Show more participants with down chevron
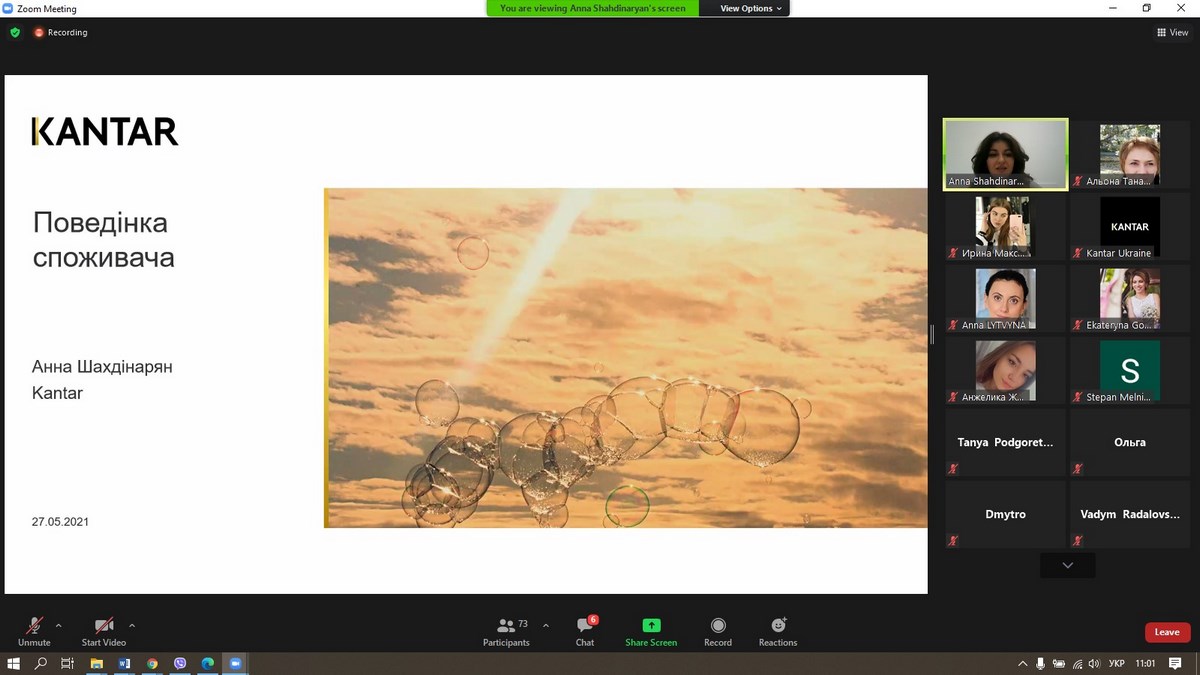The image size is (1200, 675). tap(1067, 566)
